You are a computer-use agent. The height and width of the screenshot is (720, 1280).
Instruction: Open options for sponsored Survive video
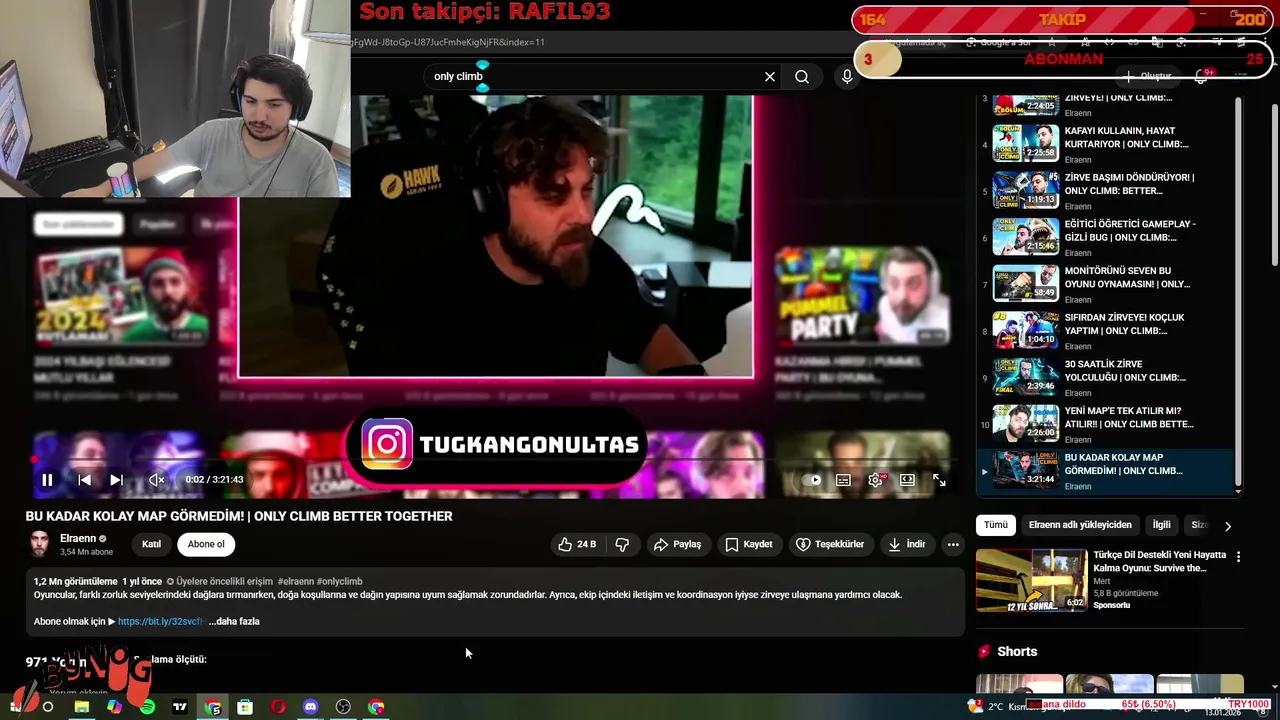tap(1238, 557)
